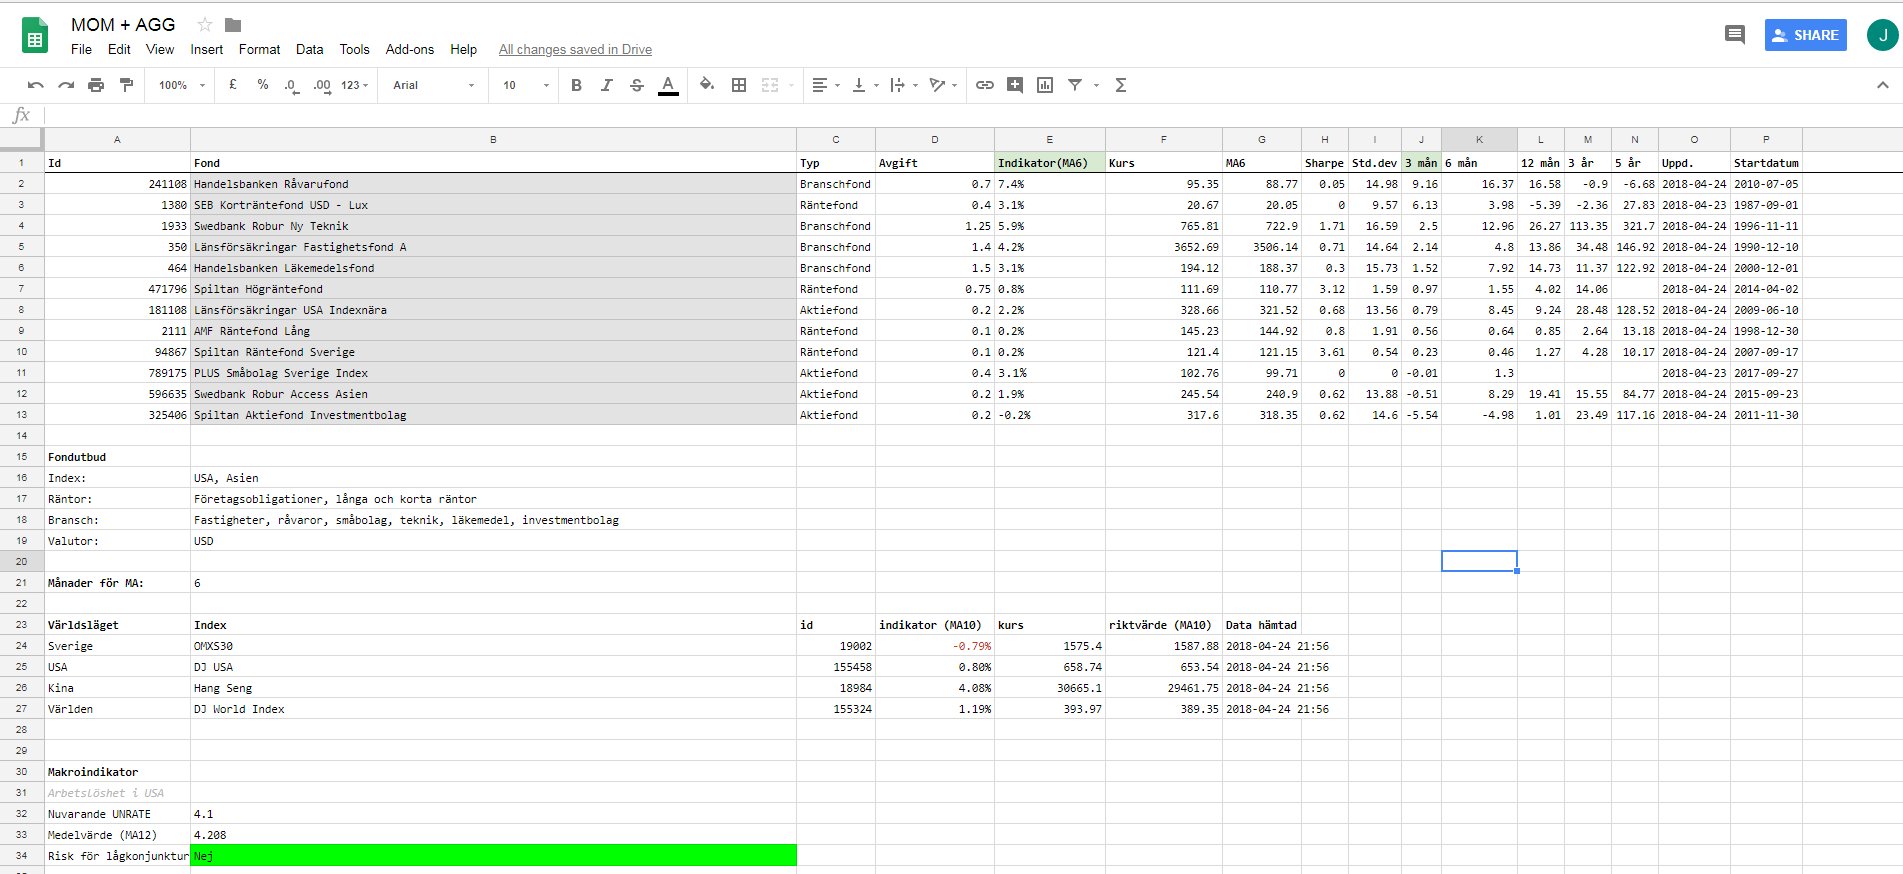Expand the filter views dropdown arrow
The width and height of the screenshot is (1903, 874).
pyautogui.click(x=1096, y=85)
